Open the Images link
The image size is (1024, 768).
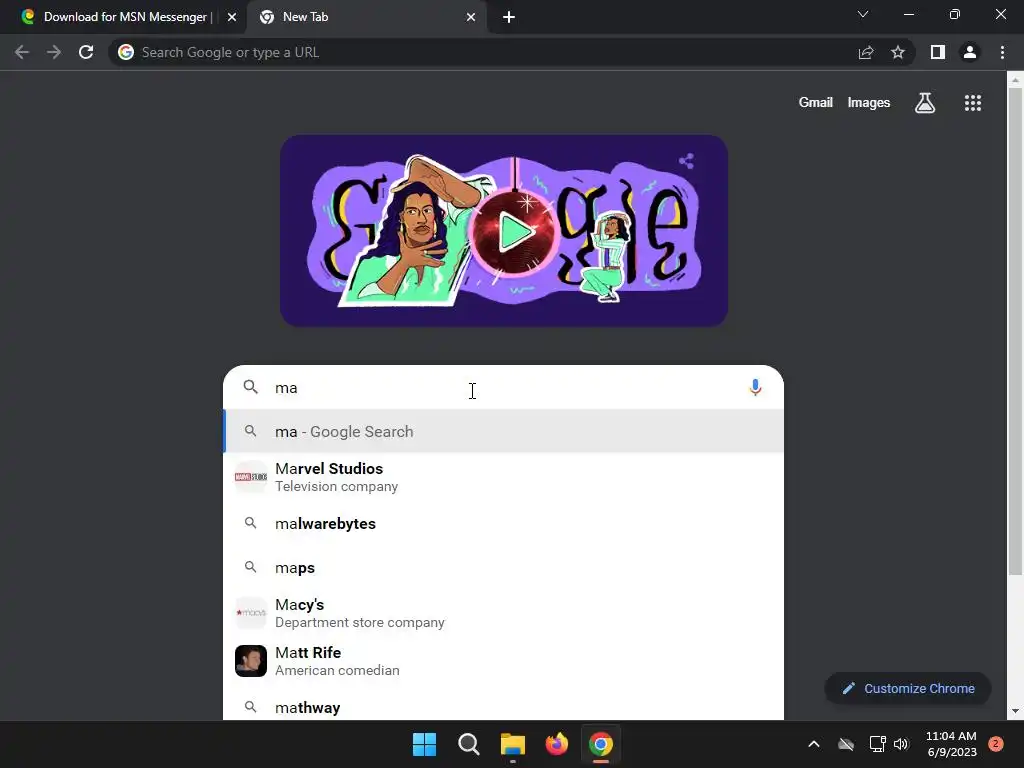point(869,103)
